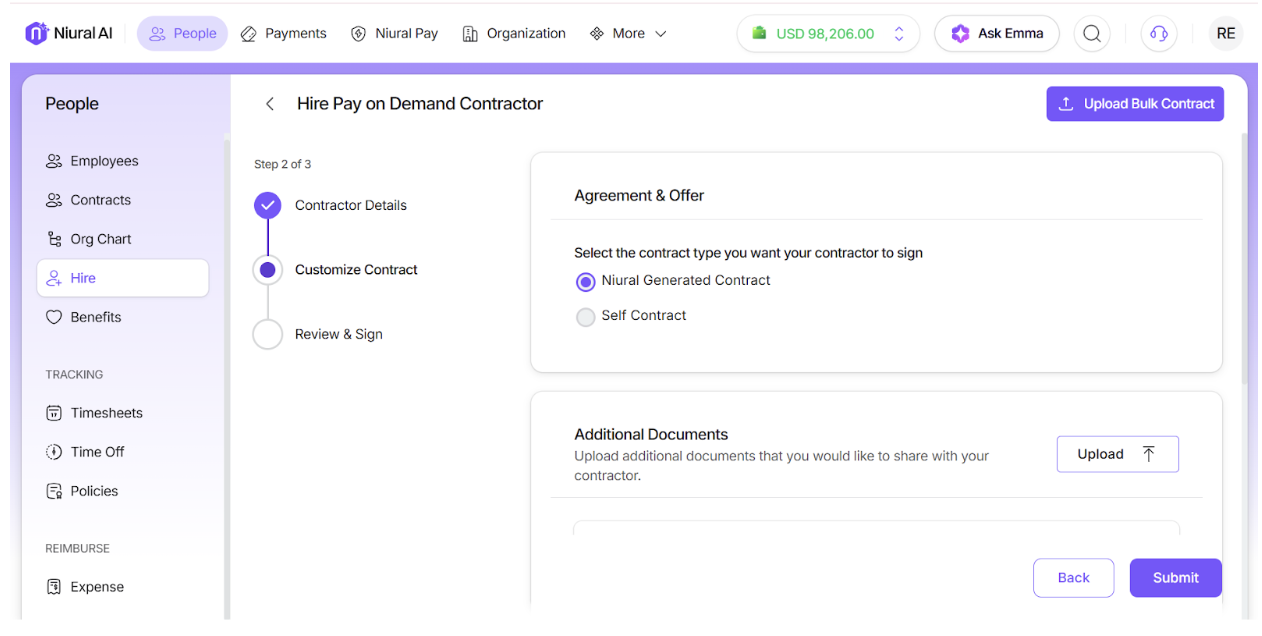The image size is (1262, 636).
Task: Click the Niural AI logo icon
Action: pyautogui.click(x=37, y=33)
